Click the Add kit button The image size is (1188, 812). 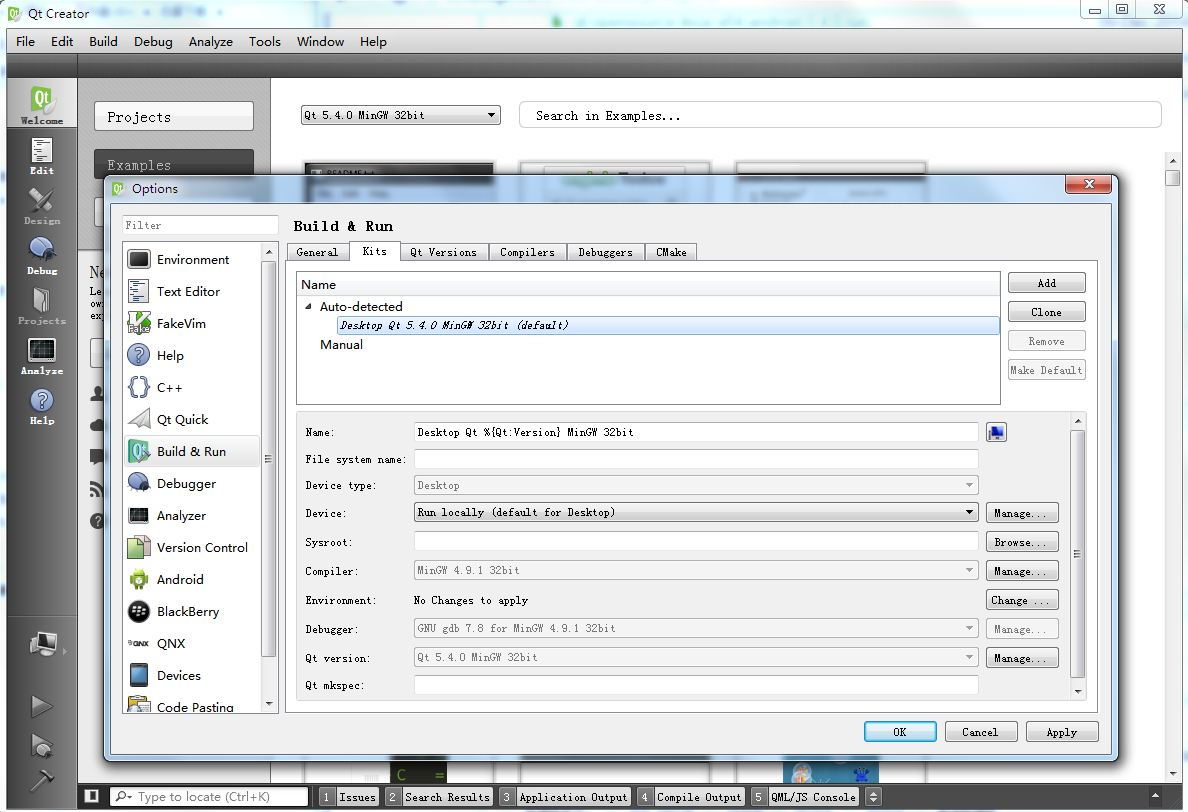pyautogui.click(x=1046, y=283)
